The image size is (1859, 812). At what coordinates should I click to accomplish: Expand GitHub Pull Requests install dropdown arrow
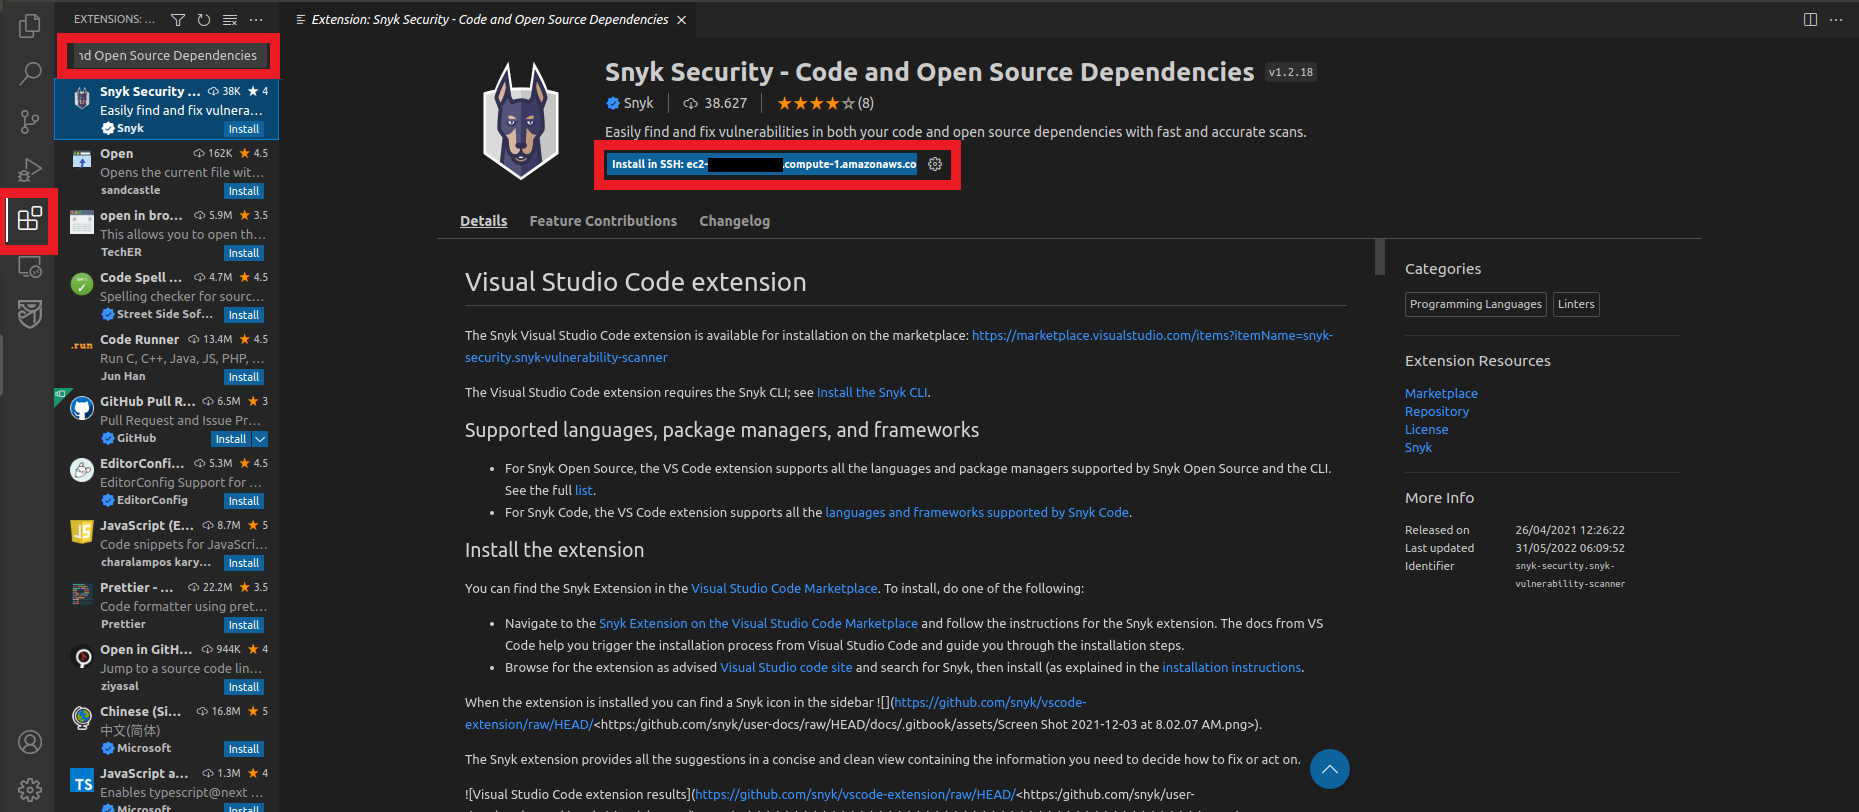click(x=260, y=439)
